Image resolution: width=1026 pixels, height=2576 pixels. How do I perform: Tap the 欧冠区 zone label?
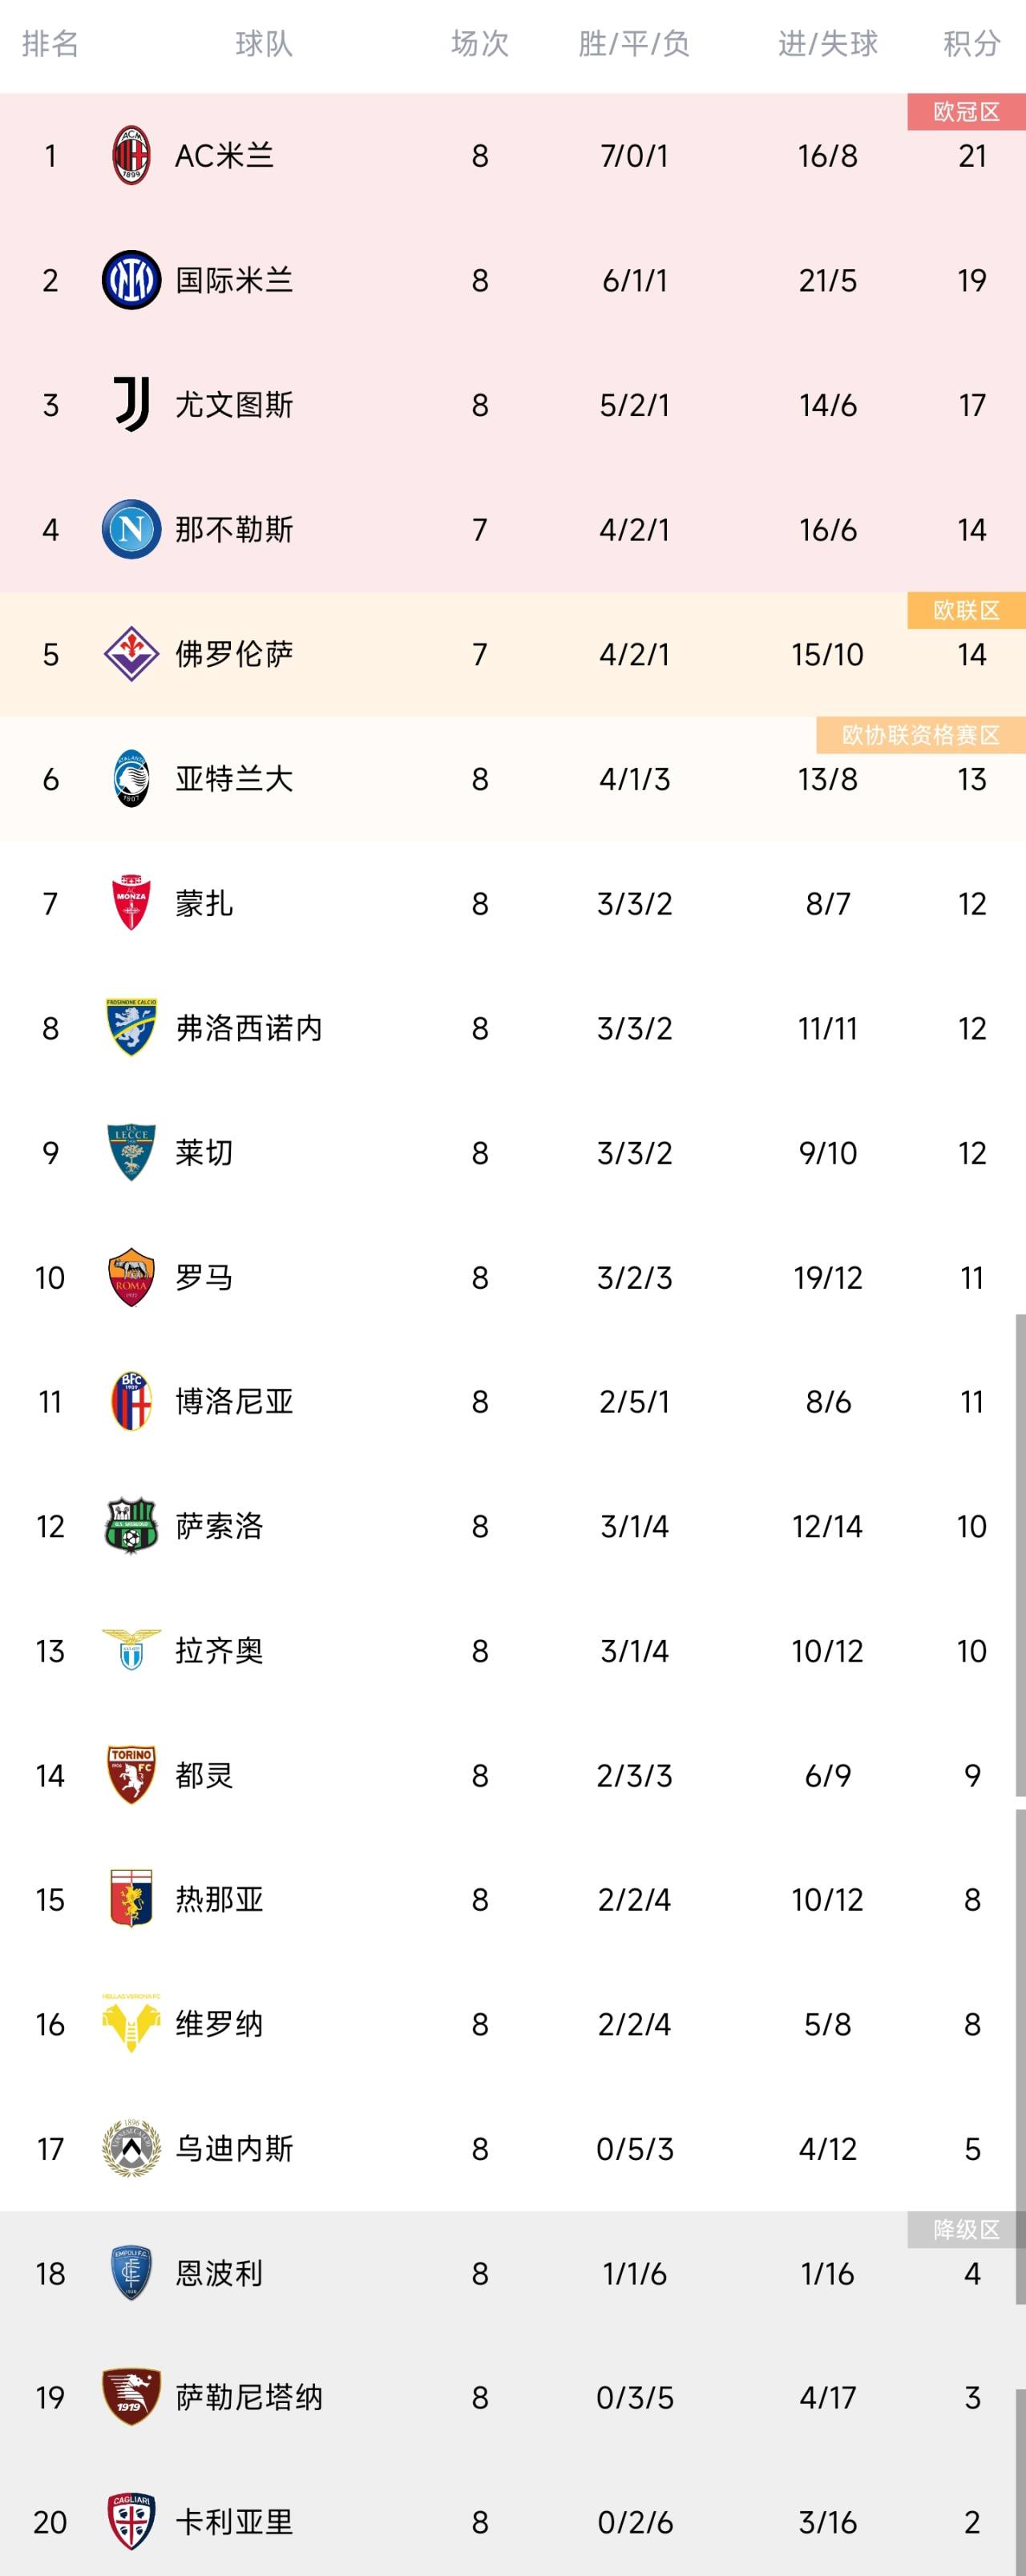click(966, 112)
